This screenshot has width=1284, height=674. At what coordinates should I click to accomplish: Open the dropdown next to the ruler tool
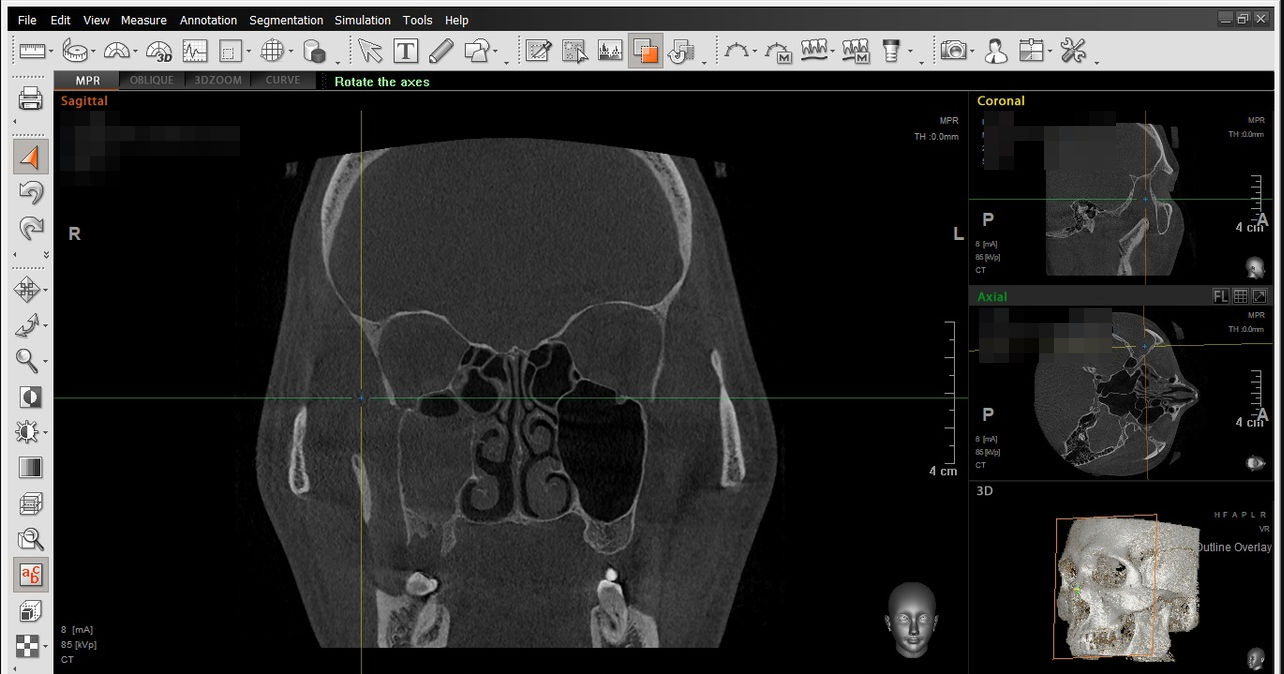pos(50,51)
